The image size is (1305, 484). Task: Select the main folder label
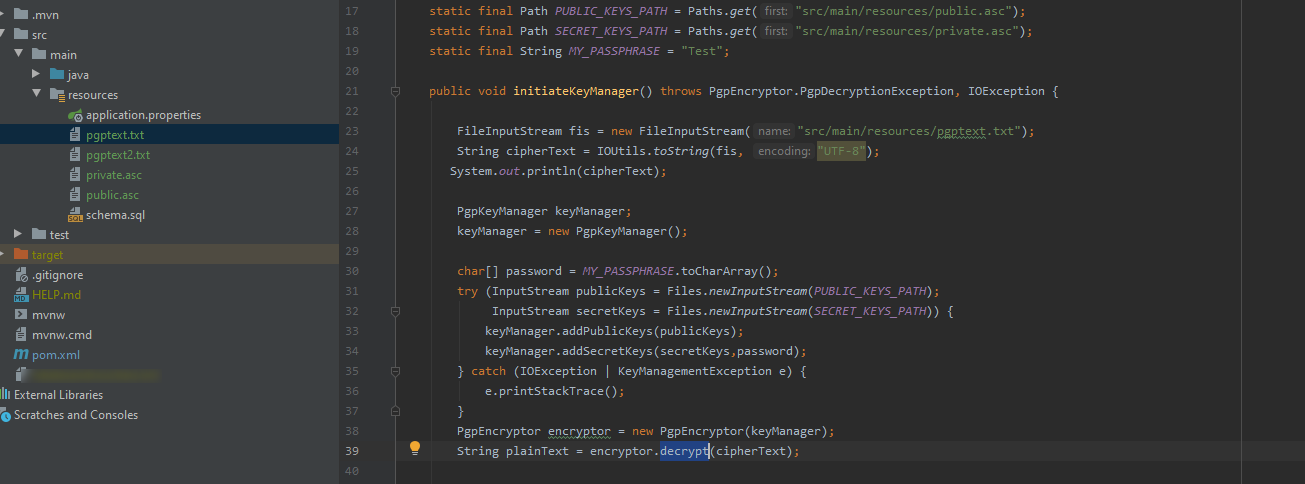63,55
